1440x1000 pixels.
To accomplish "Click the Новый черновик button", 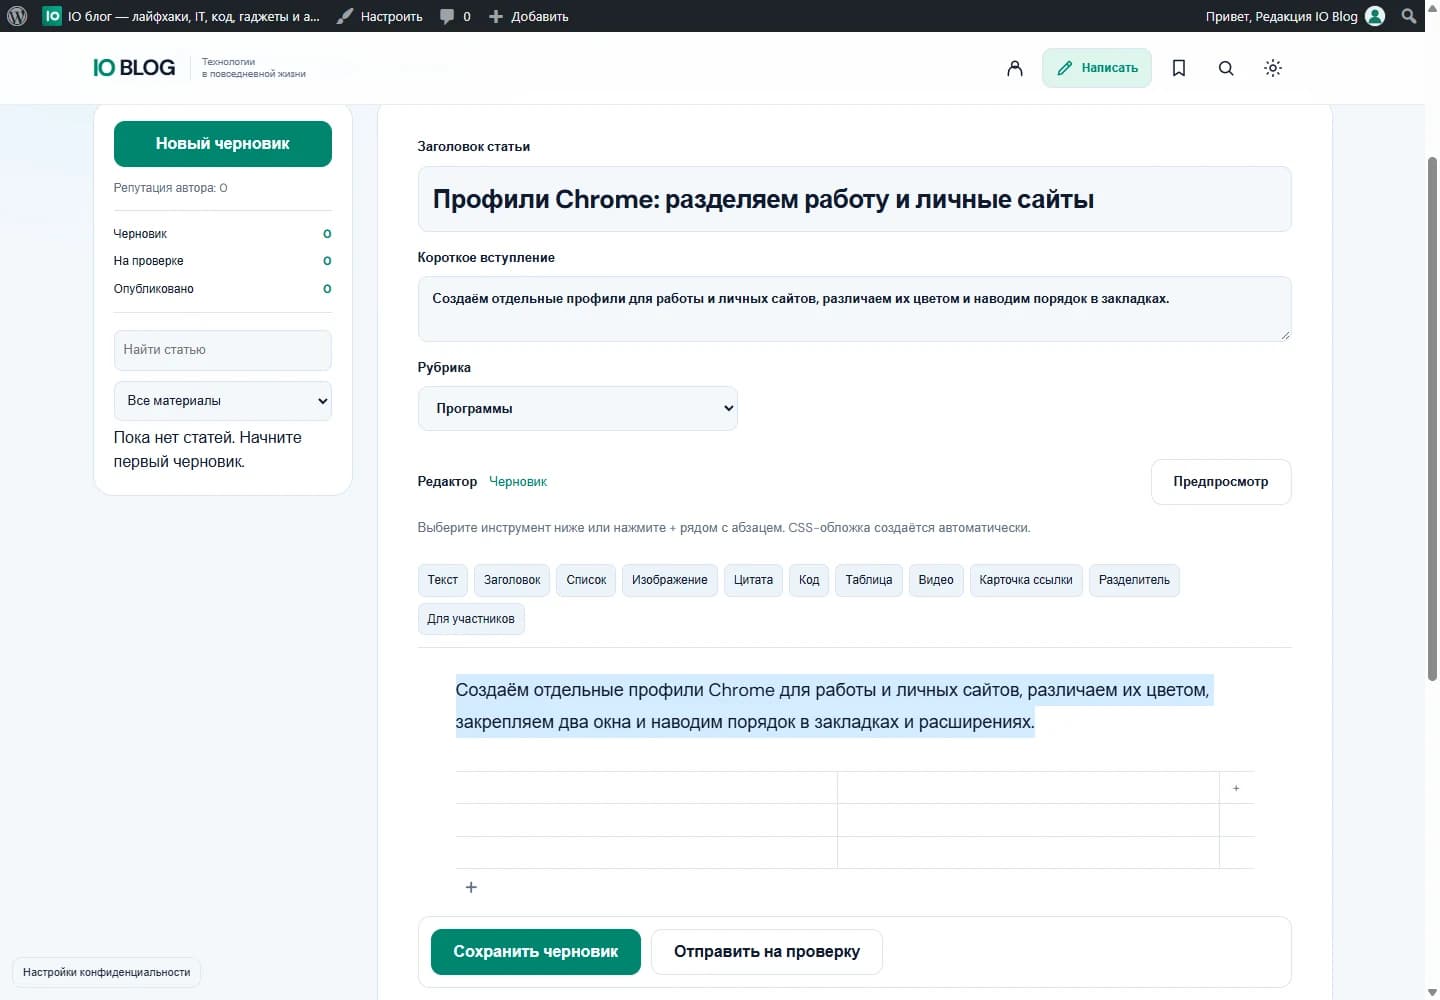I will click(223, 144).
